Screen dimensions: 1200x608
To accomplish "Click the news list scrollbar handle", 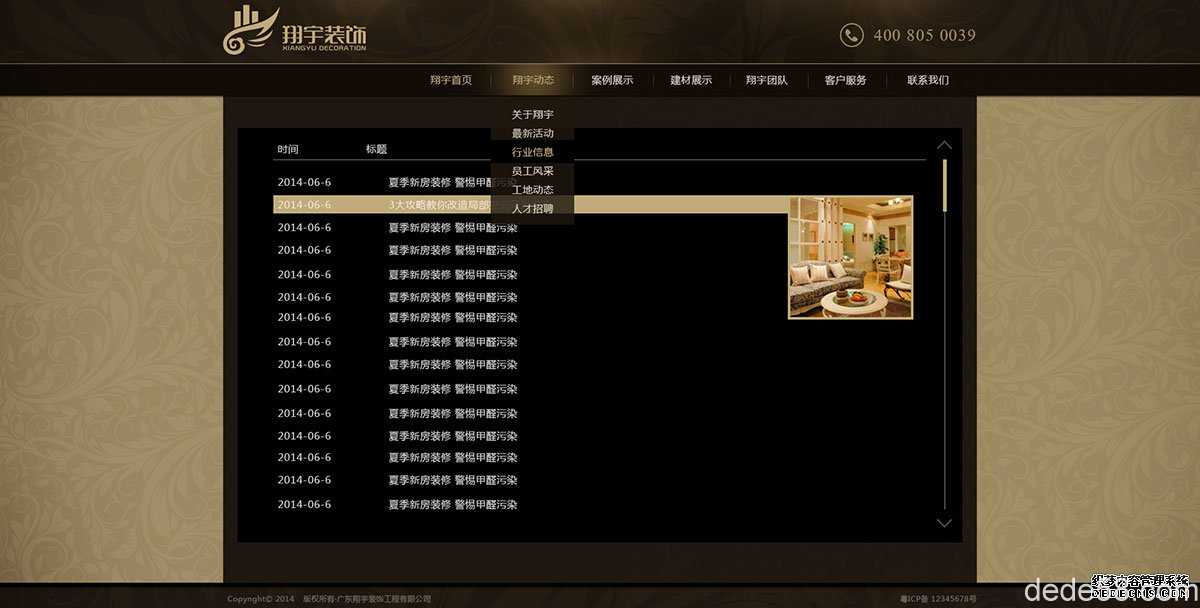I will [945, 185].
